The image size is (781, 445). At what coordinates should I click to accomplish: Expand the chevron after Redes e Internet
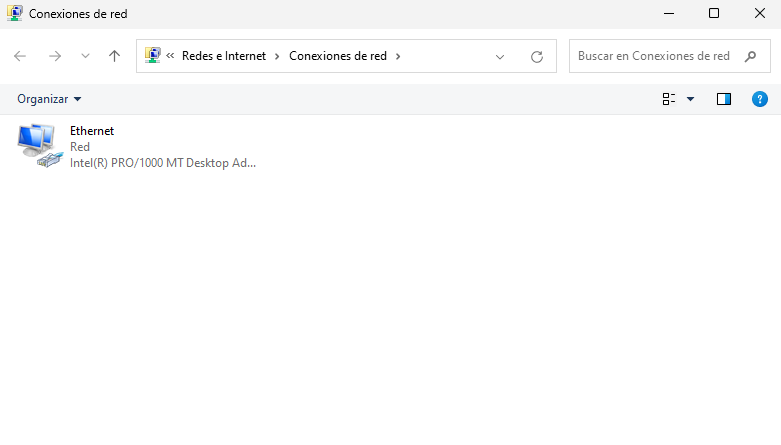point(277,57)
